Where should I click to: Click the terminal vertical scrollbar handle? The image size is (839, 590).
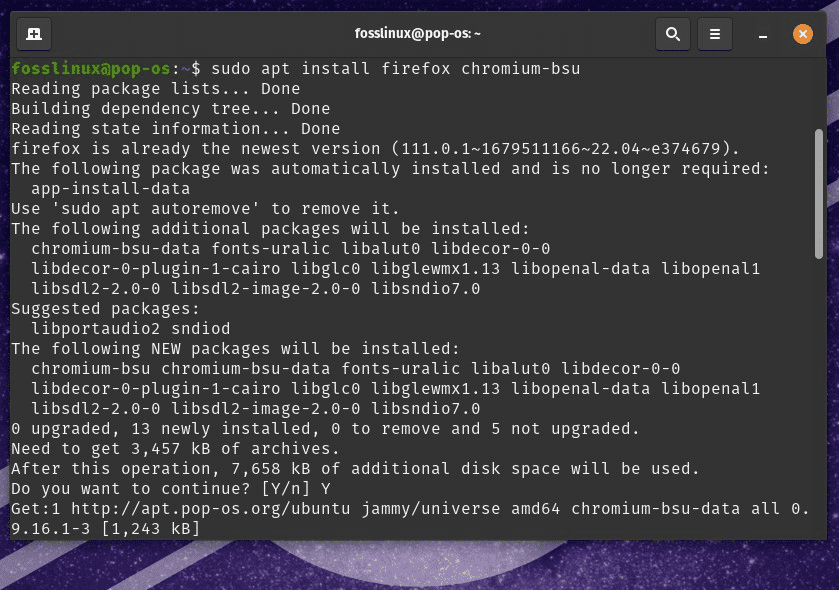(819, 194)
